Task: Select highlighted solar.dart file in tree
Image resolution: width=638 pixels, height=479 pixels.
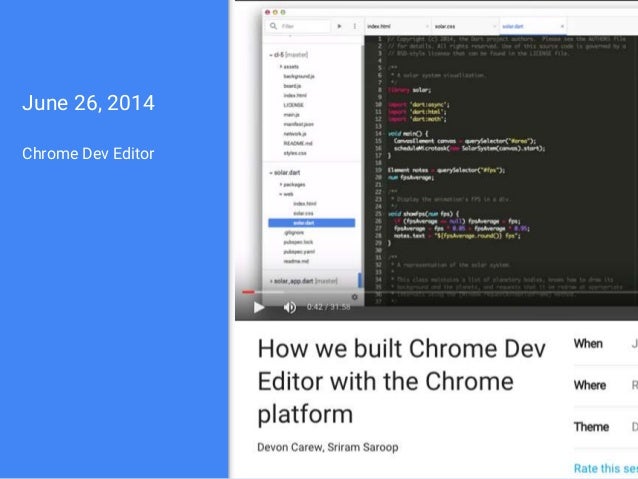Action: pyautogui.click(x=312, y=223)
